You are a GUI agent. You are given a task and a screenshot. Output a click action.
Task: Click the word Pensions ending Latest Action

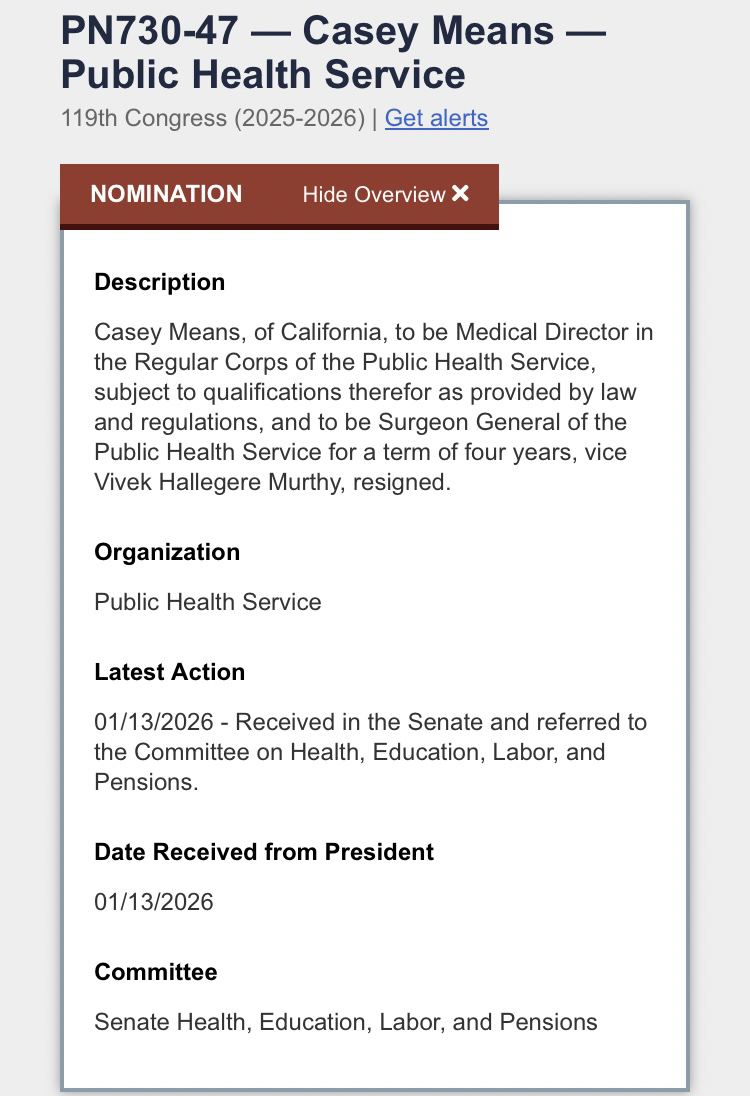click(x=143, y=782)
